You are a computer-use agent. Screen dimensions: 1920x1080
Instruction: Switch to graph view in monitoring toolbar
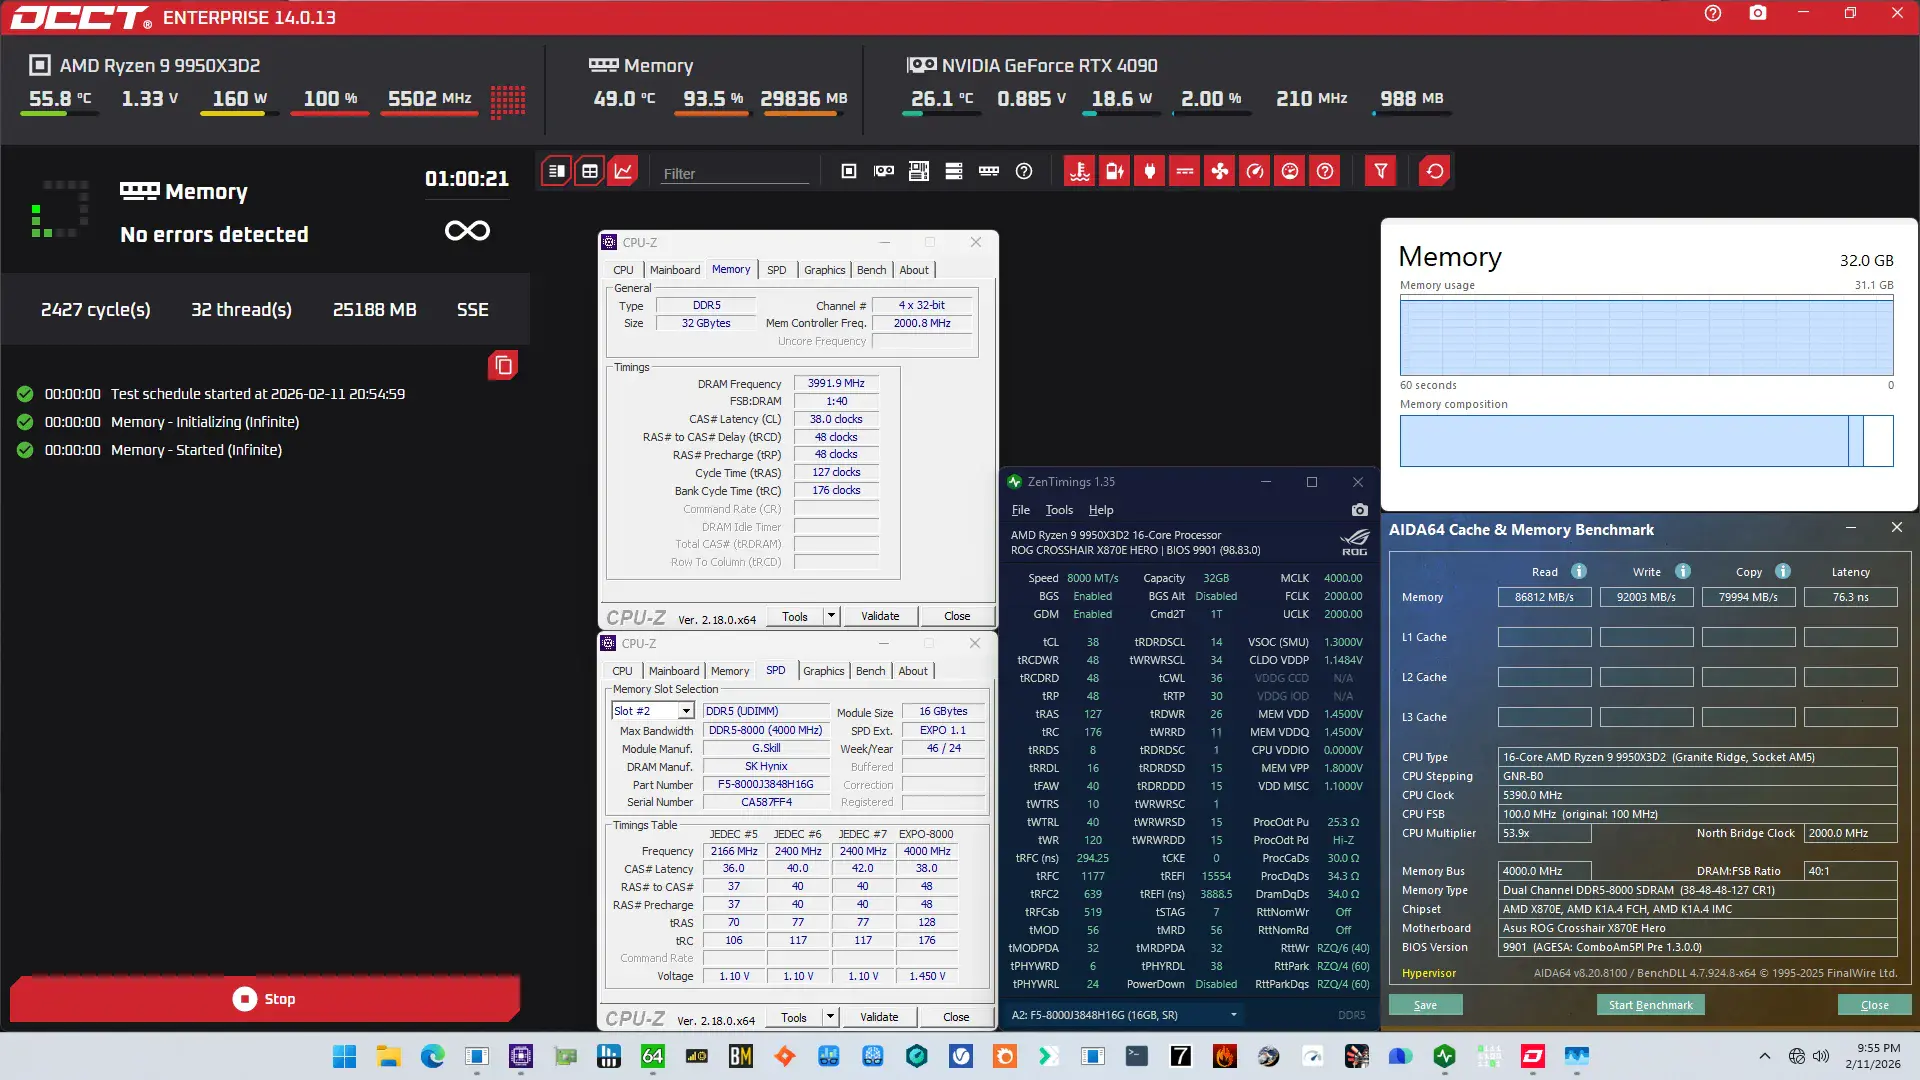(623, 171)
